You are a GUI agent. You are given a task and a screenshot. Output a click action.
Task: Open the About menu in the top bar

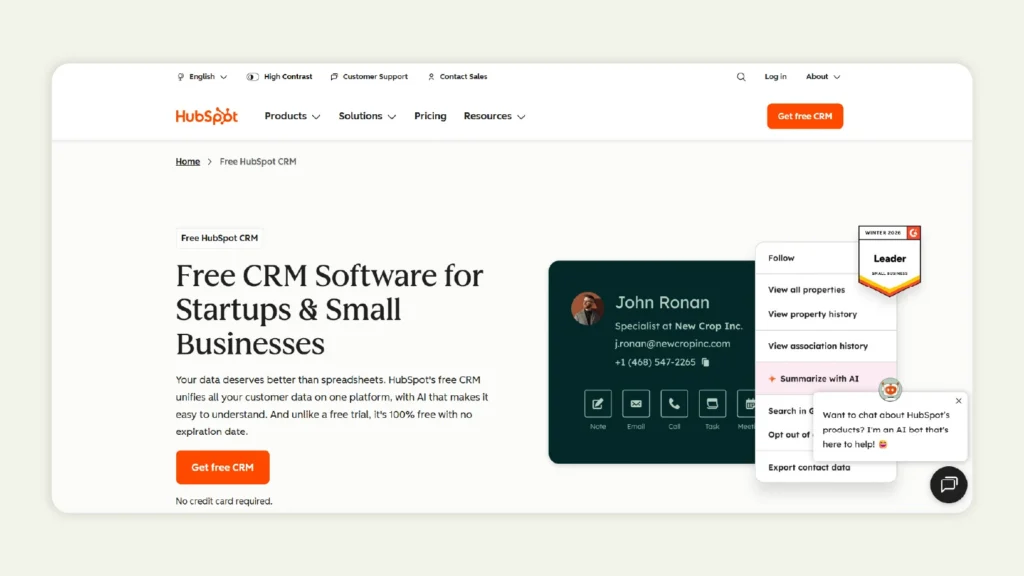[x=822, y=76]
